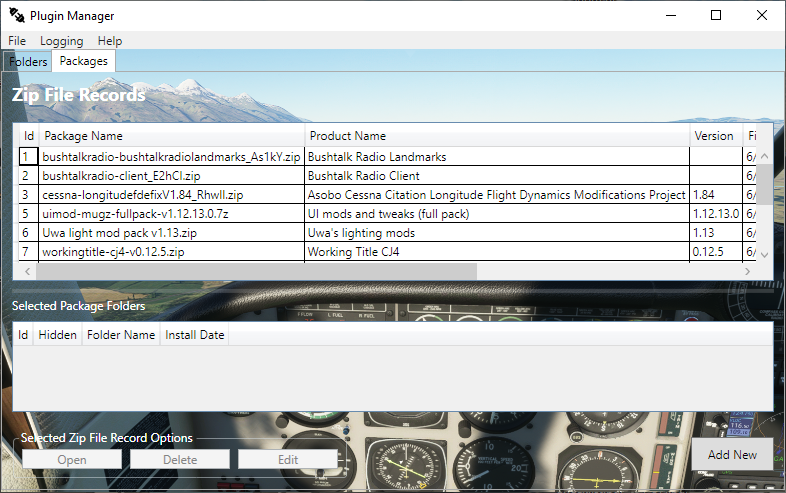The height and width of the screenshot is (493, 786).
Task: Click the right arrow of horizontal scrollbar
Action: [747, 271]
